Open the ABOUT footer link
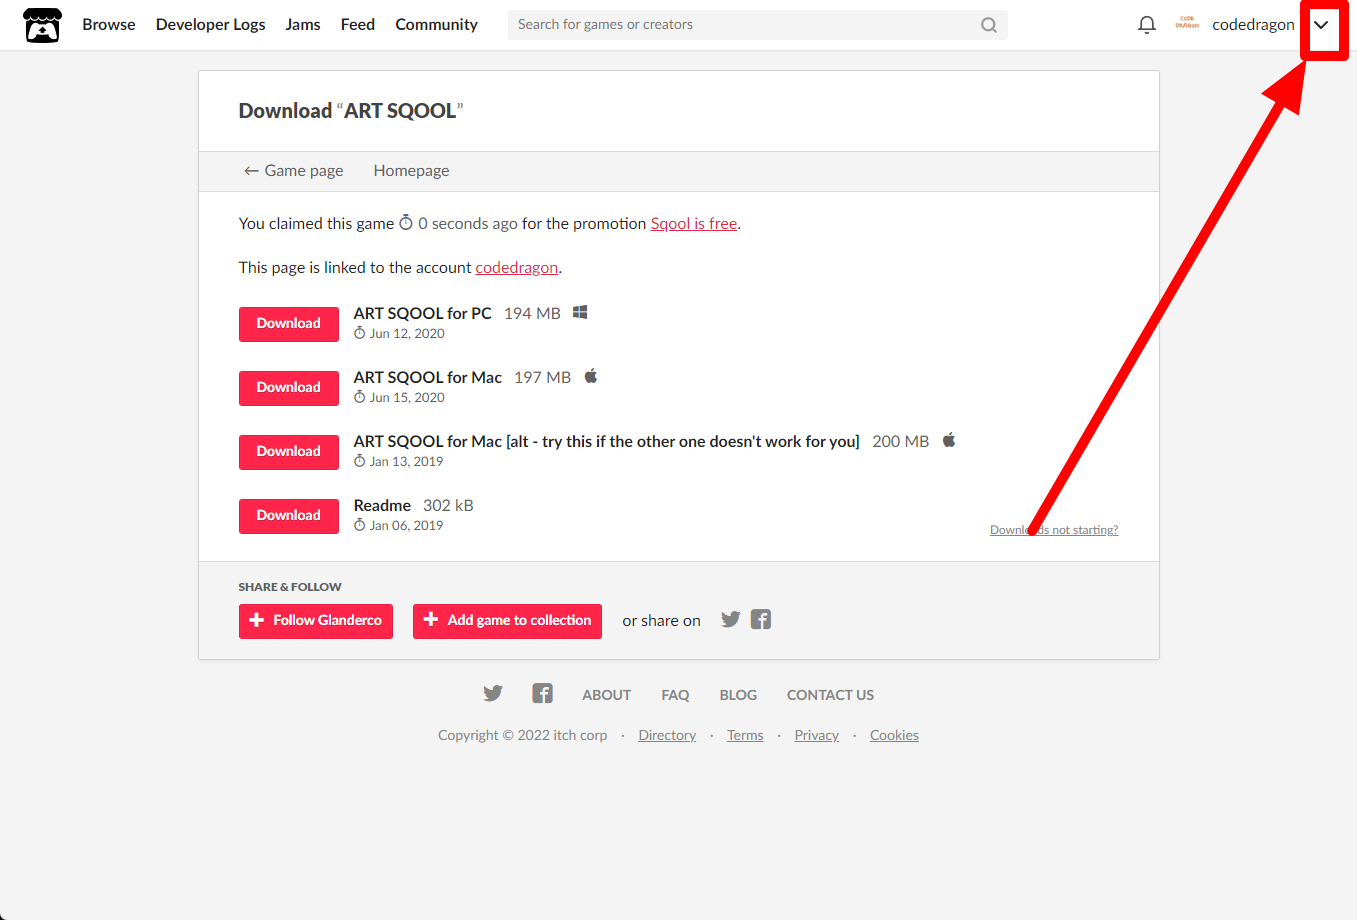The width and height of the screenshot is (1357, 920). click(x=607, y=695)
